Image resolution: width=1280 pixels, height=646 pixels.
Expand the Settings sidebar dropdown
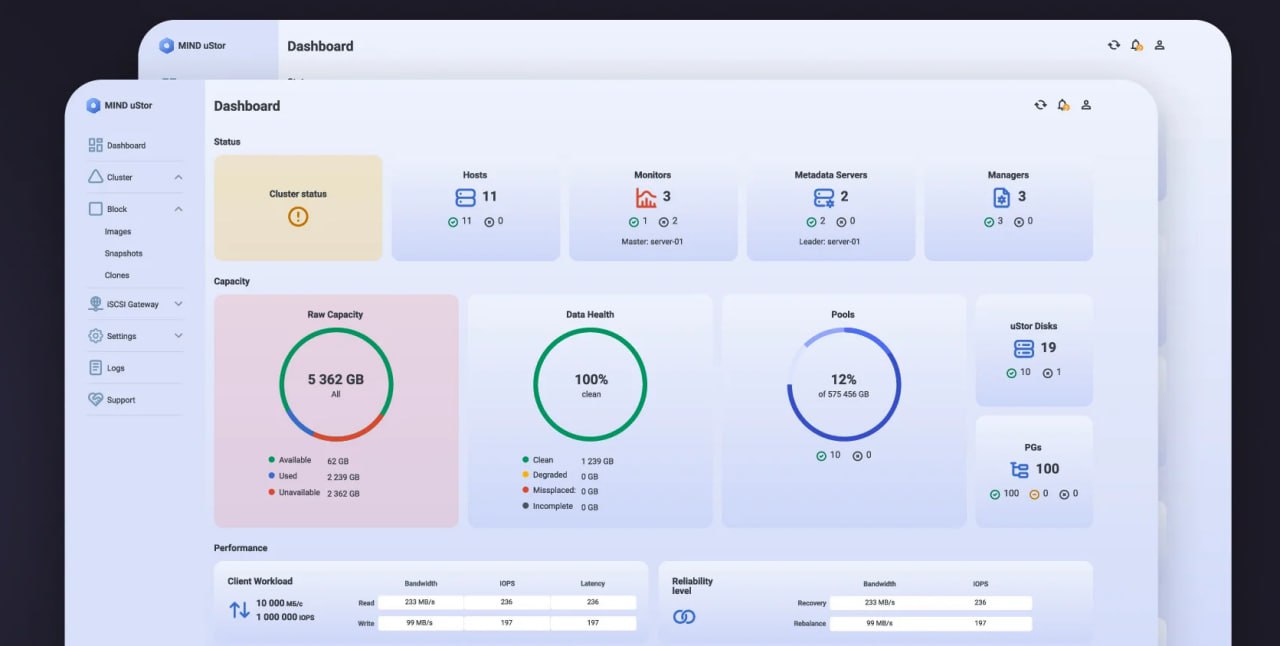(x=178, y=335)
